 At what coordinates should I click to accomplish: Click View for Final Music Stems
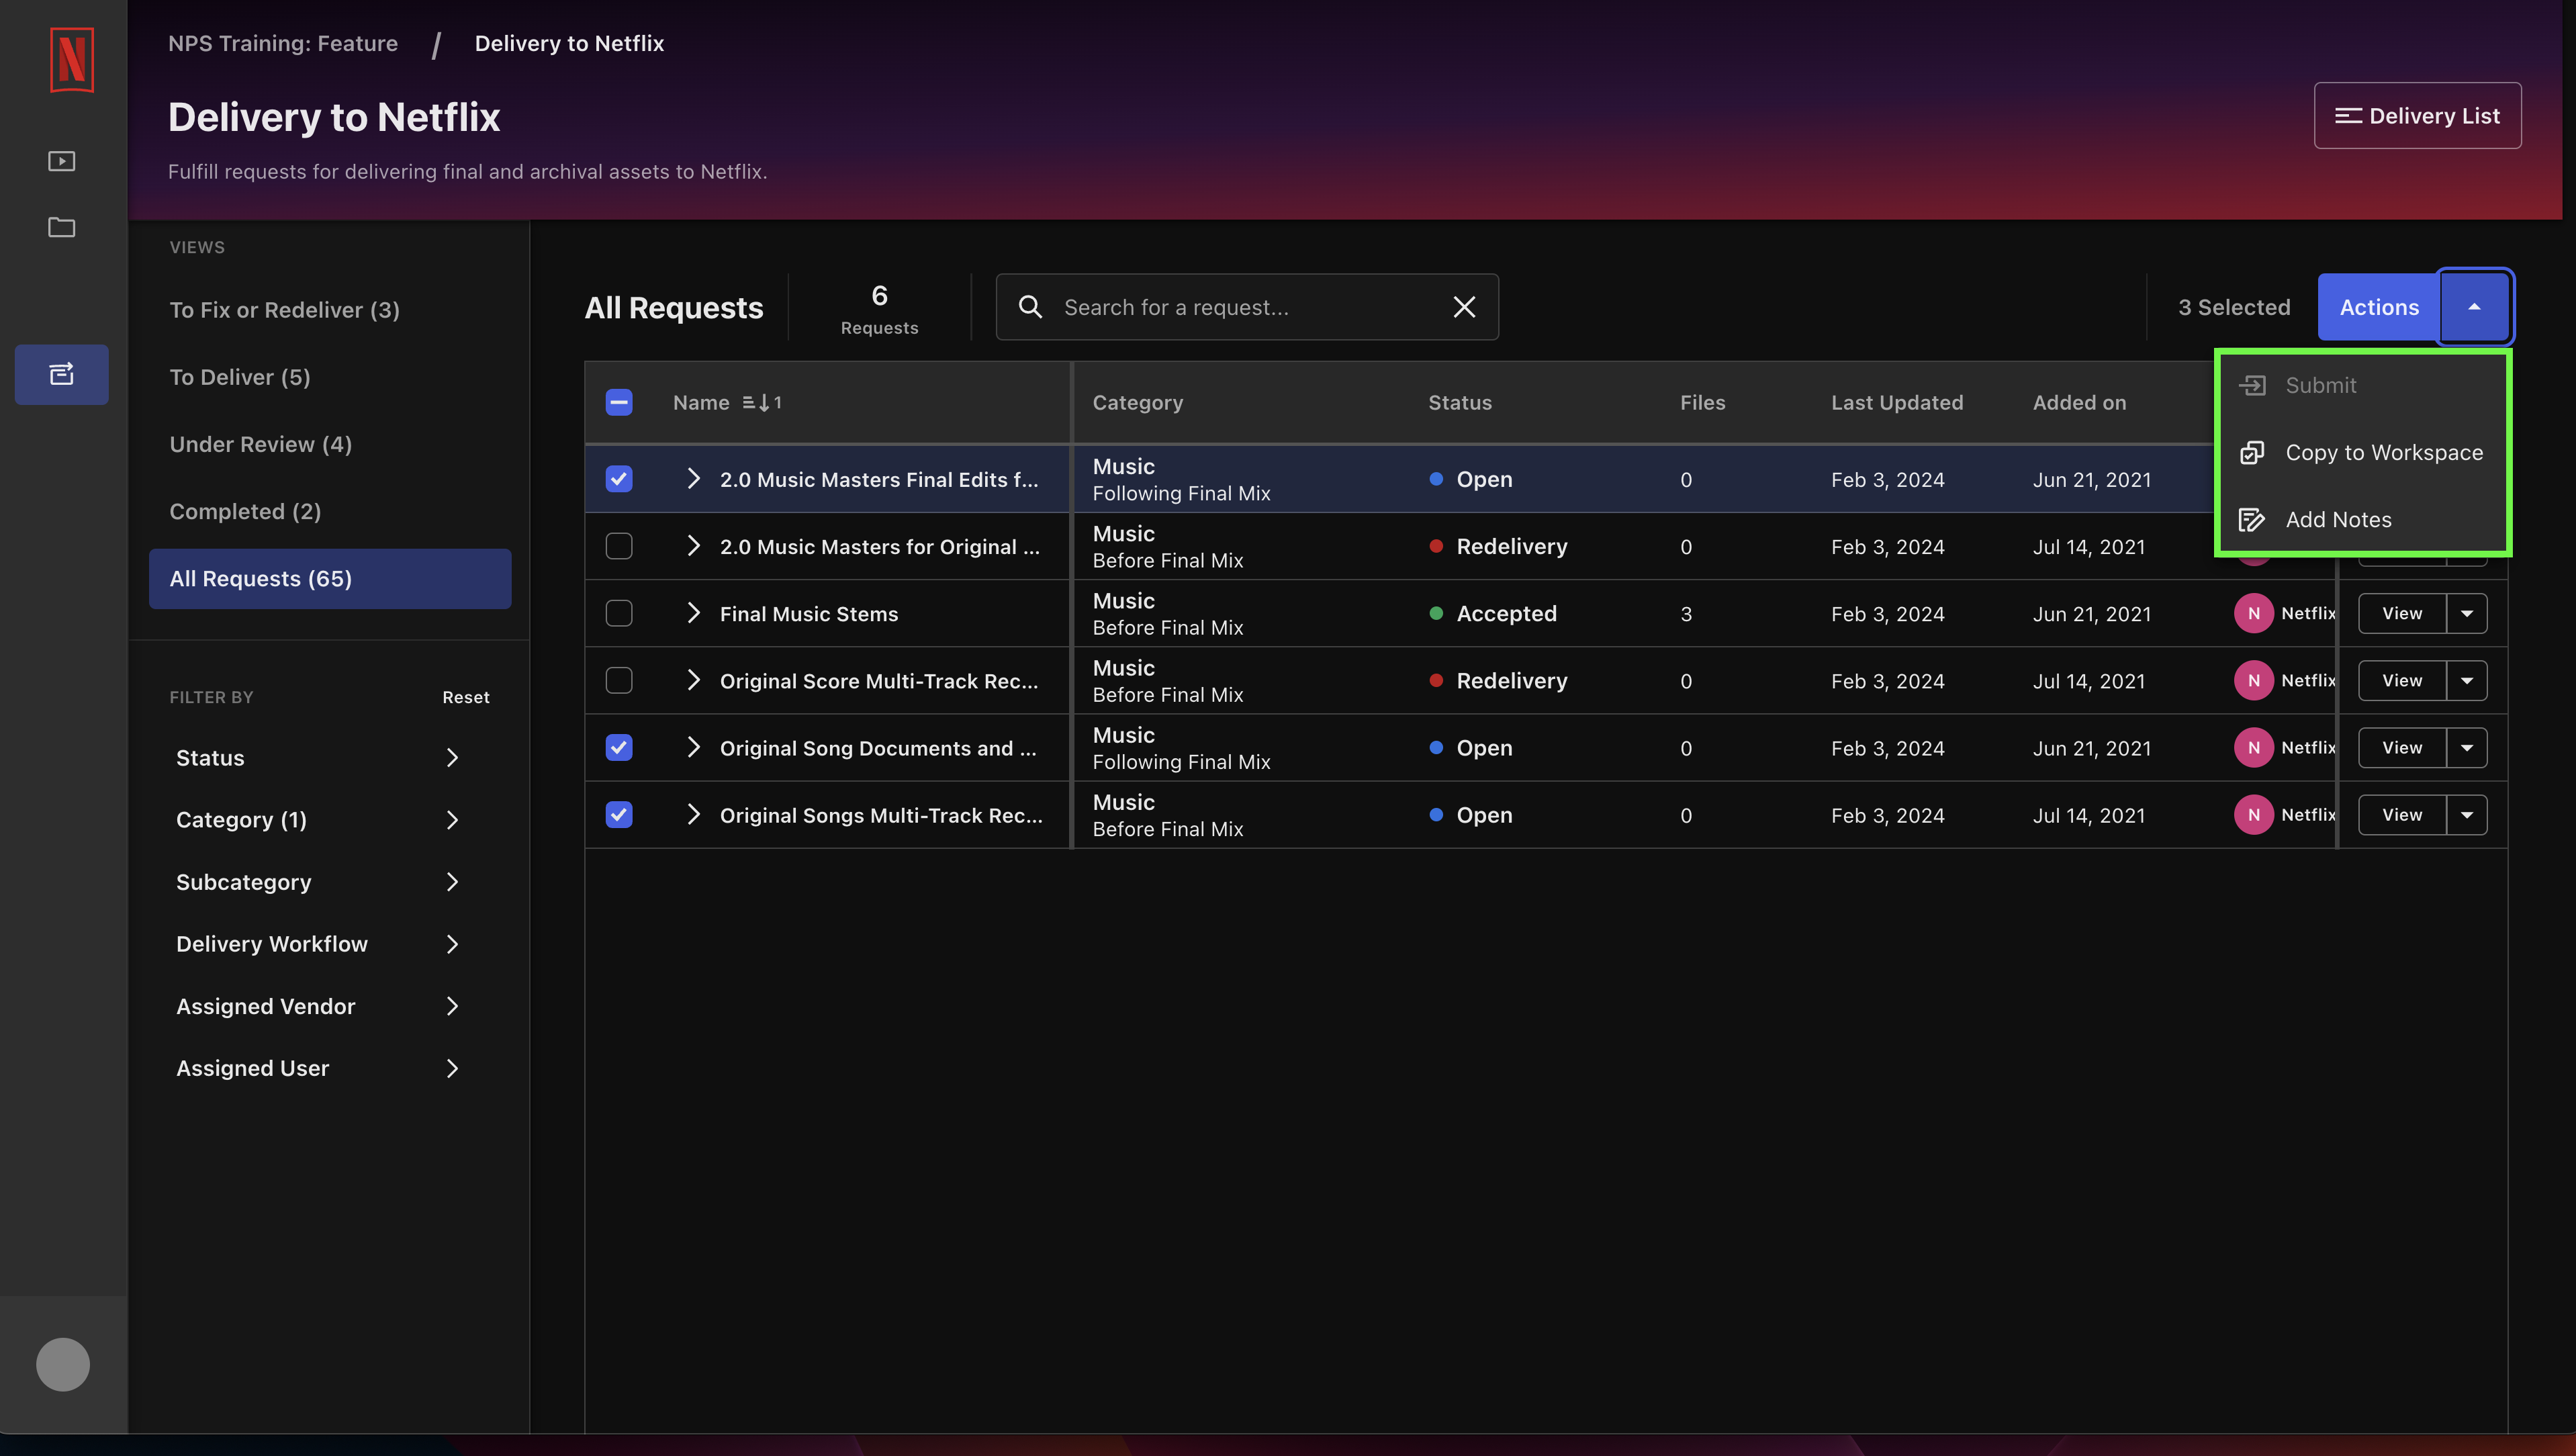(2402, 613)
